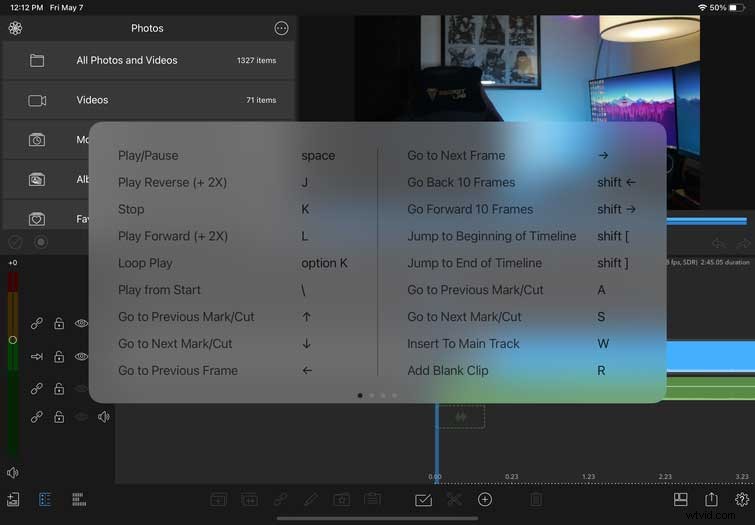Tap the share export icon
755x525 pixels.
click(711, 499)
